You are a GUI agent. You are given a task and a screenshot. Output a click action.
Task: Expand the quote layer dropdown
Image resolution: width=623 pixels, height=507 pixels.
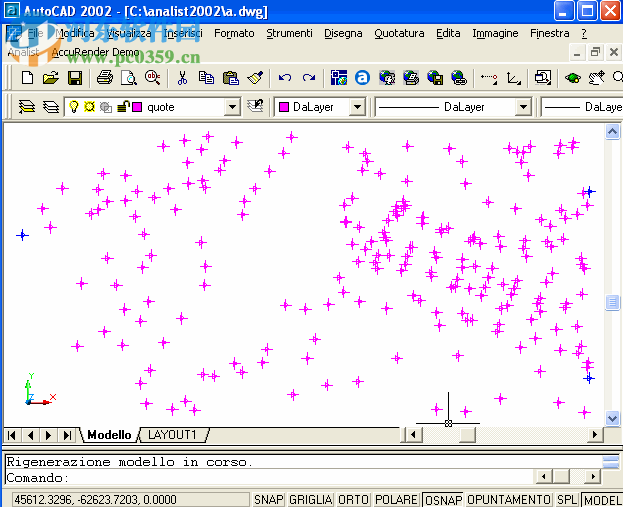[x=232, y=107]
